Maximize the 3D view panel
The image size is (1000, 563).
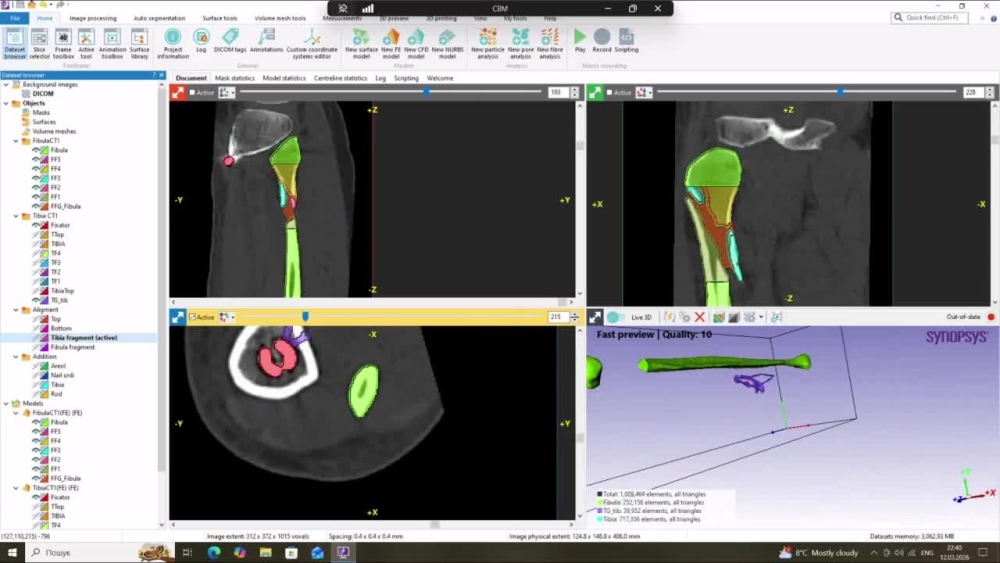pyautogui.click(x=594, y=317)
